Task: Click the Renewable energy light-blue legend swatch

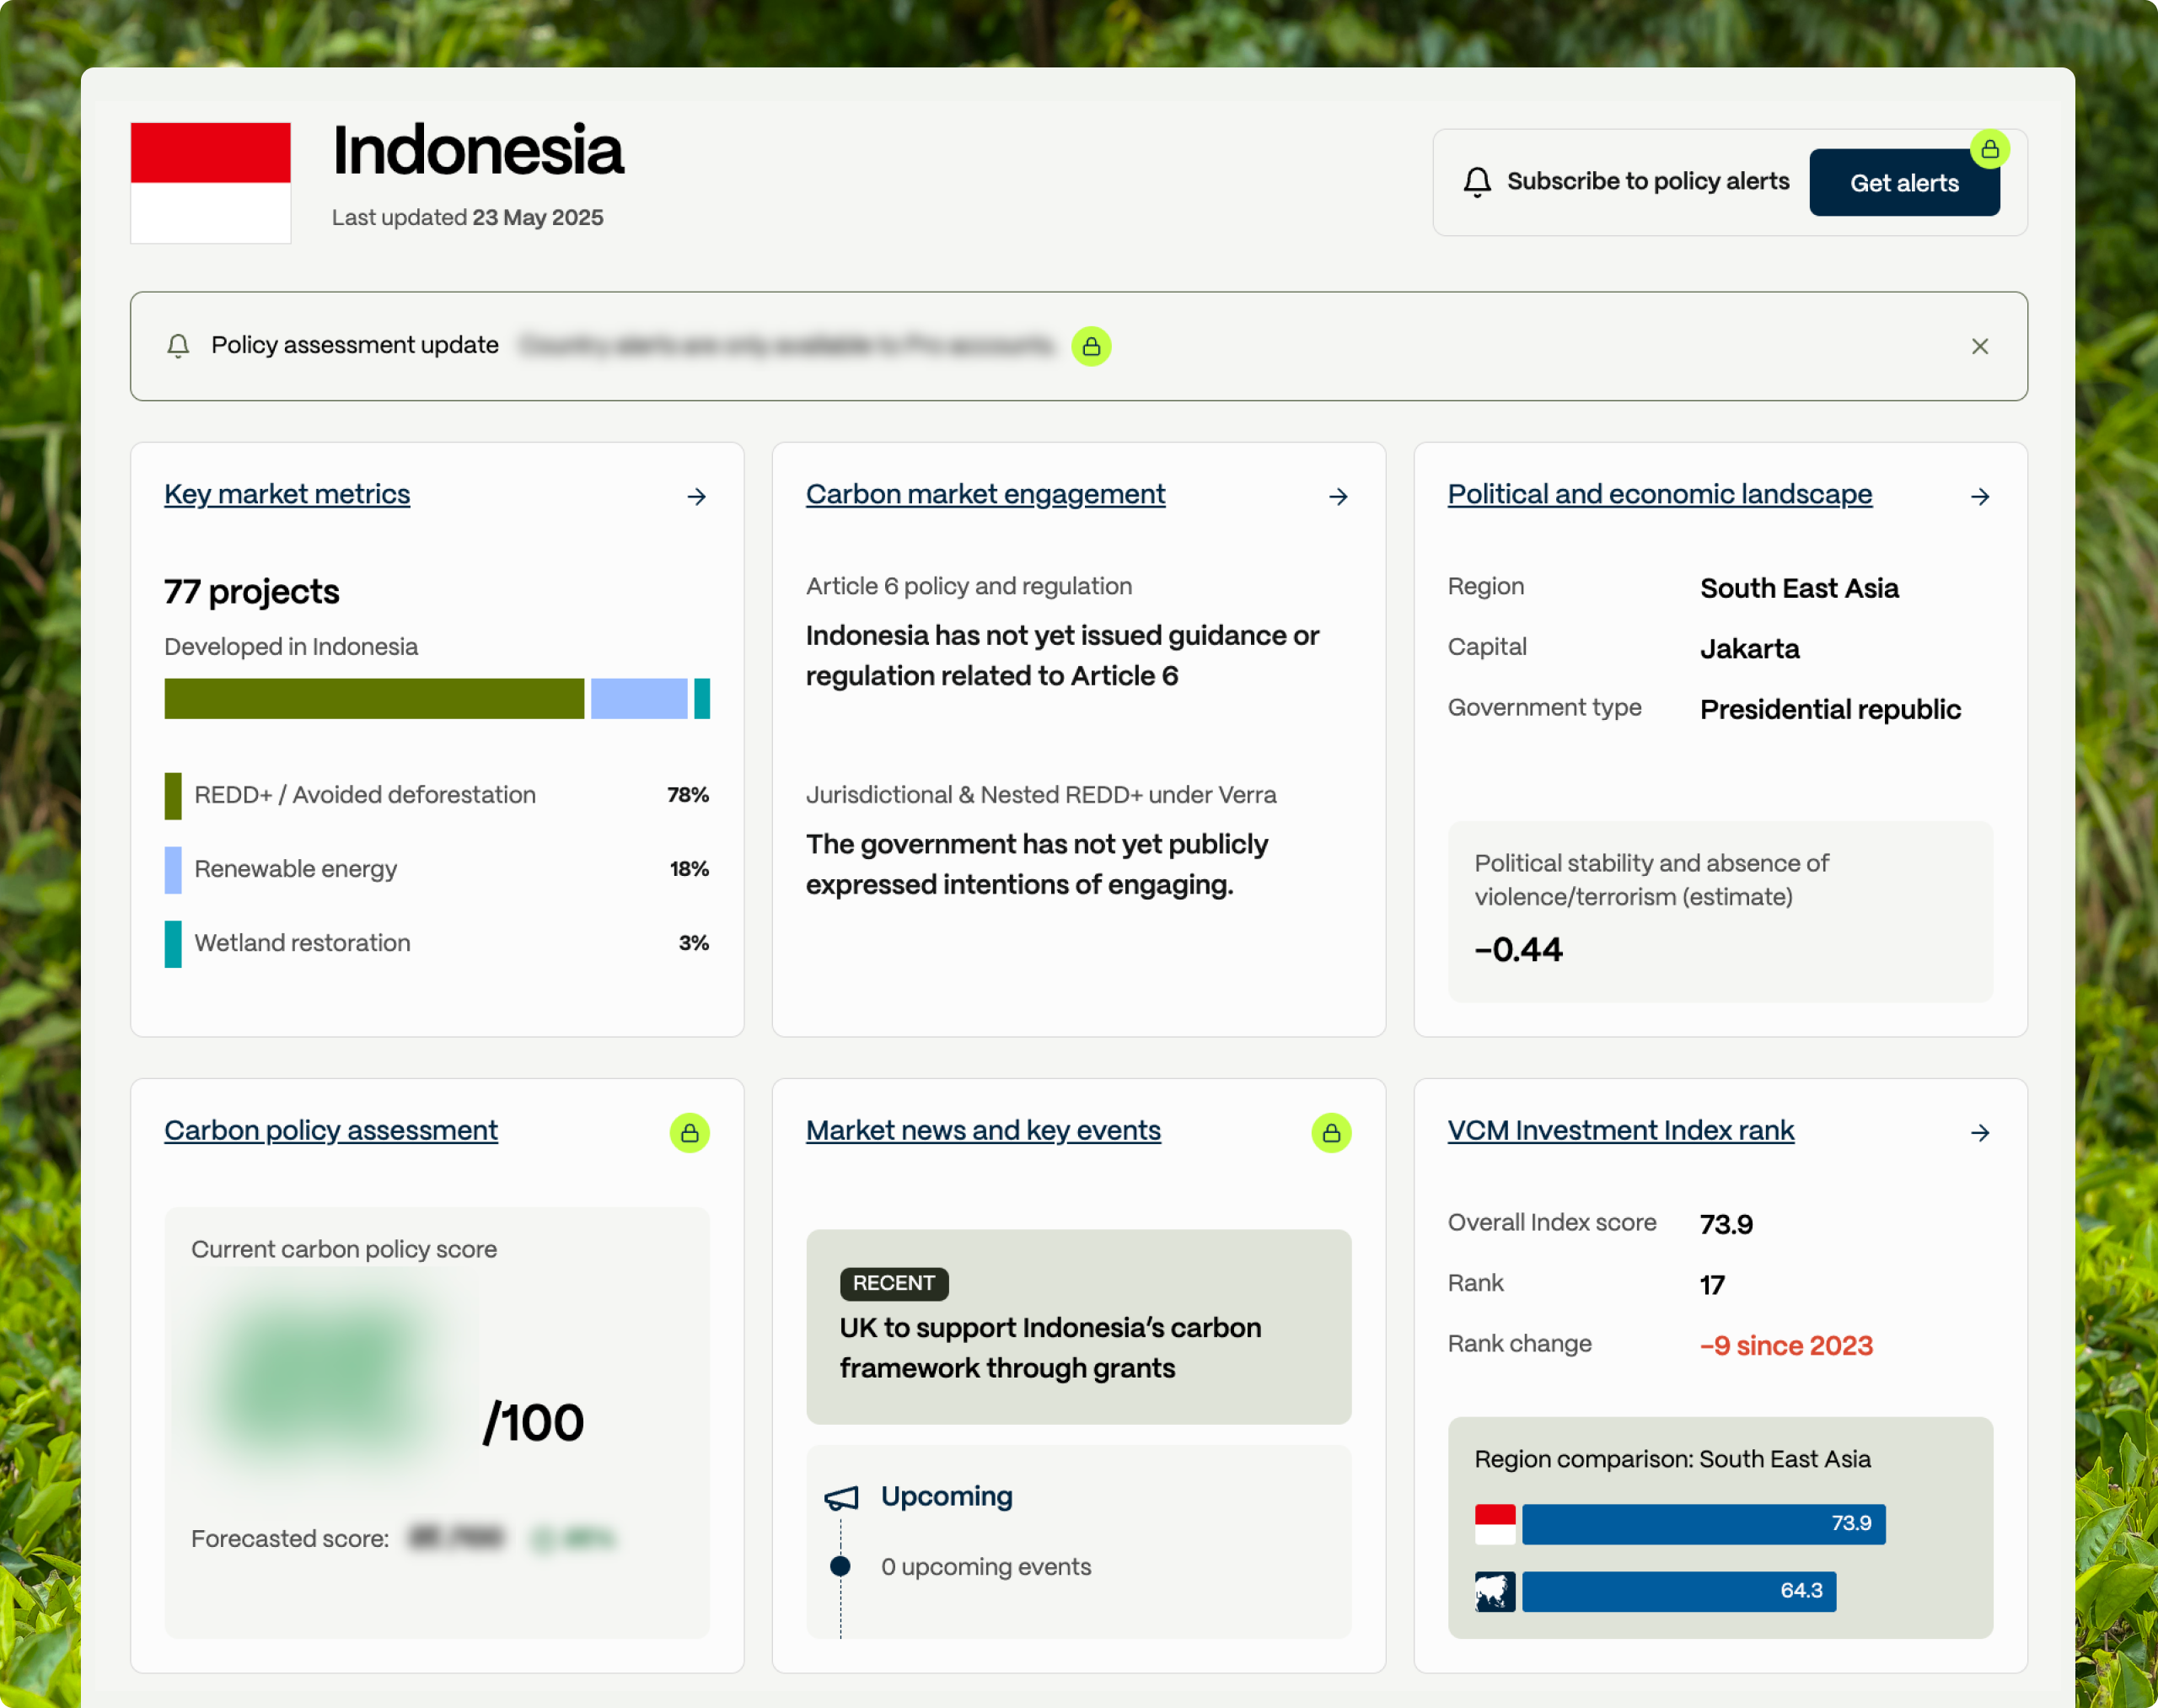Action: pos(173,869)
